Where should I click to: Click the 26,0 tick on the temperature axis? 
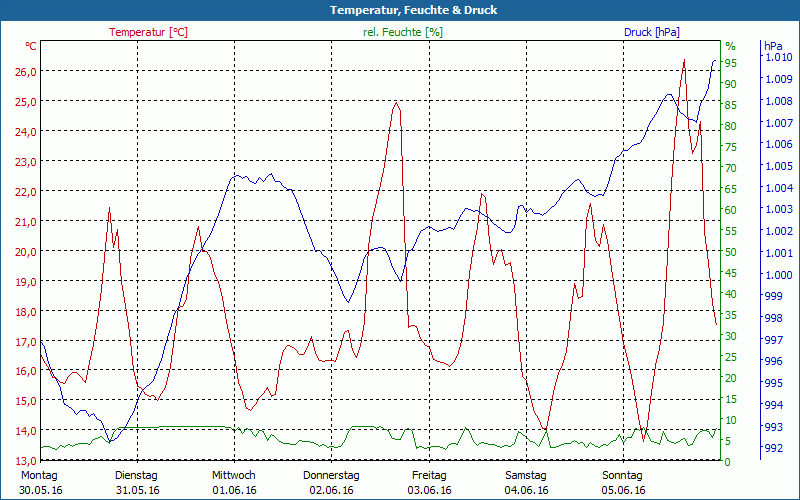point(24,71)
